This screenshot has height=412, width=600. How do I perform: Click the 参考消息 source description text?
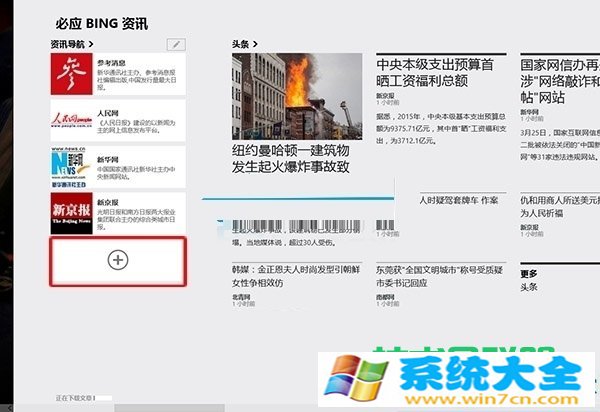click(x=137, y=80)
